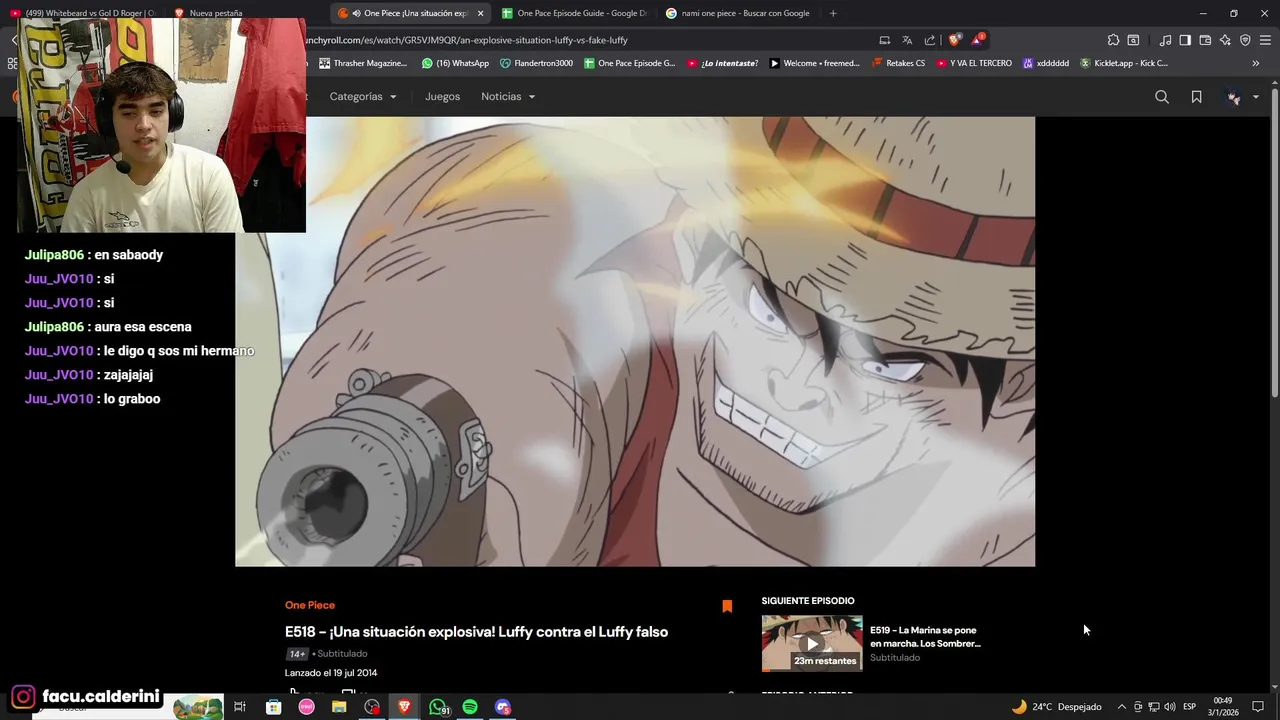Switch to One Pace Episode Guide tab
1280x720 pixels.
point(574,13)
